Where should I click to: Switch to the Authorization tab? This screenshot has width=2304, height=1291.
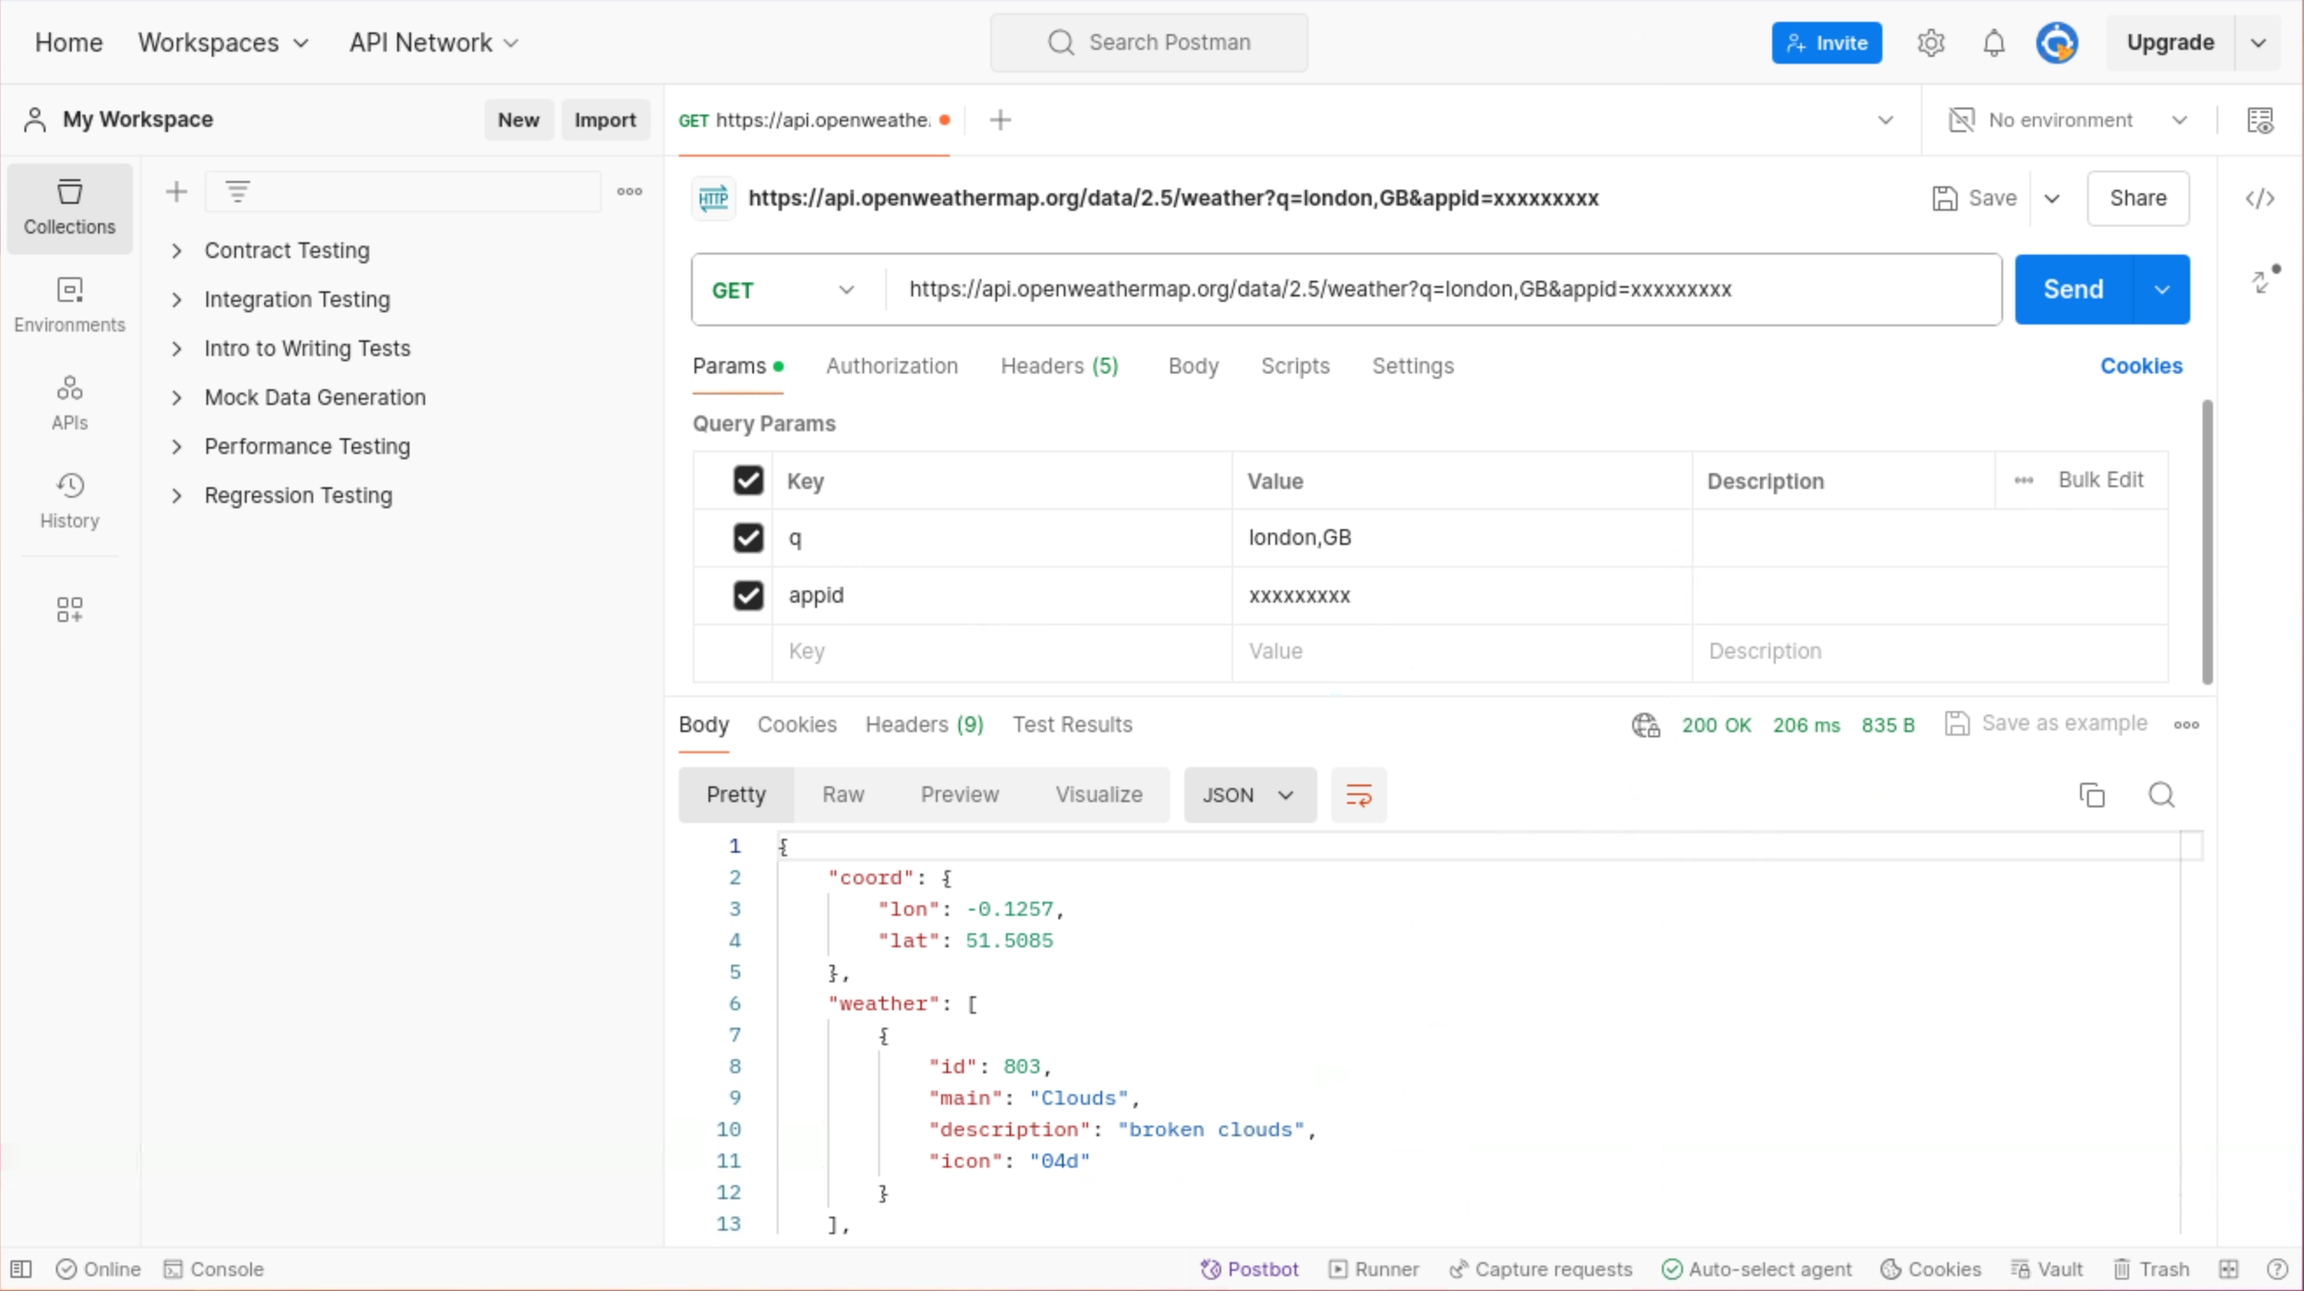click(x=891, y=366)
